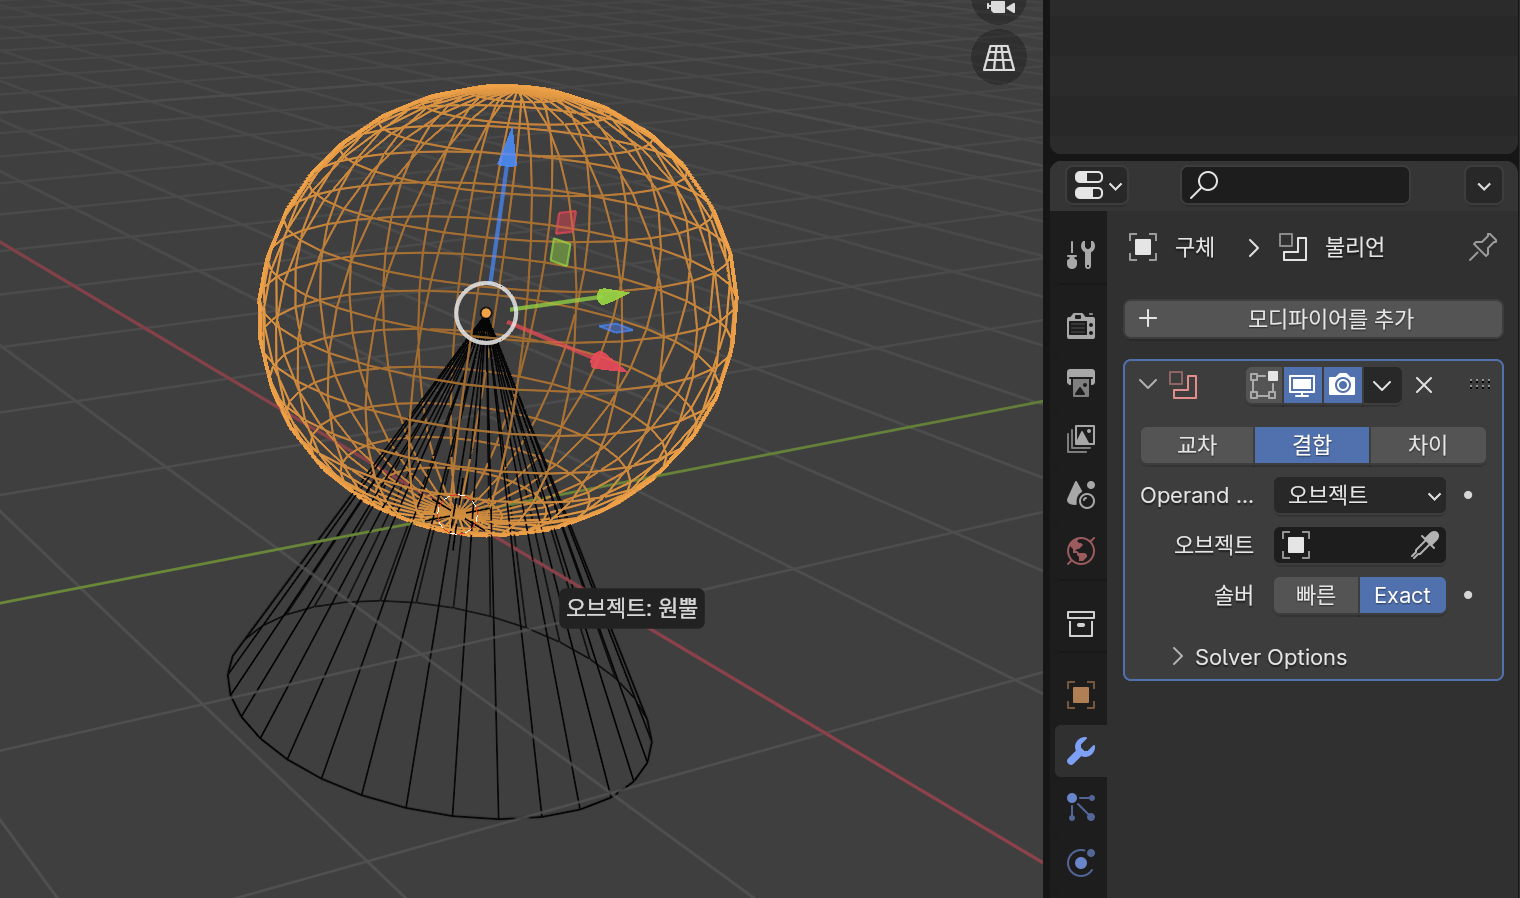Image resolution: width=1520 pixels, height=898 pixels.
Task: Open the Object properties tab
Action: [x=1081, y=695]
